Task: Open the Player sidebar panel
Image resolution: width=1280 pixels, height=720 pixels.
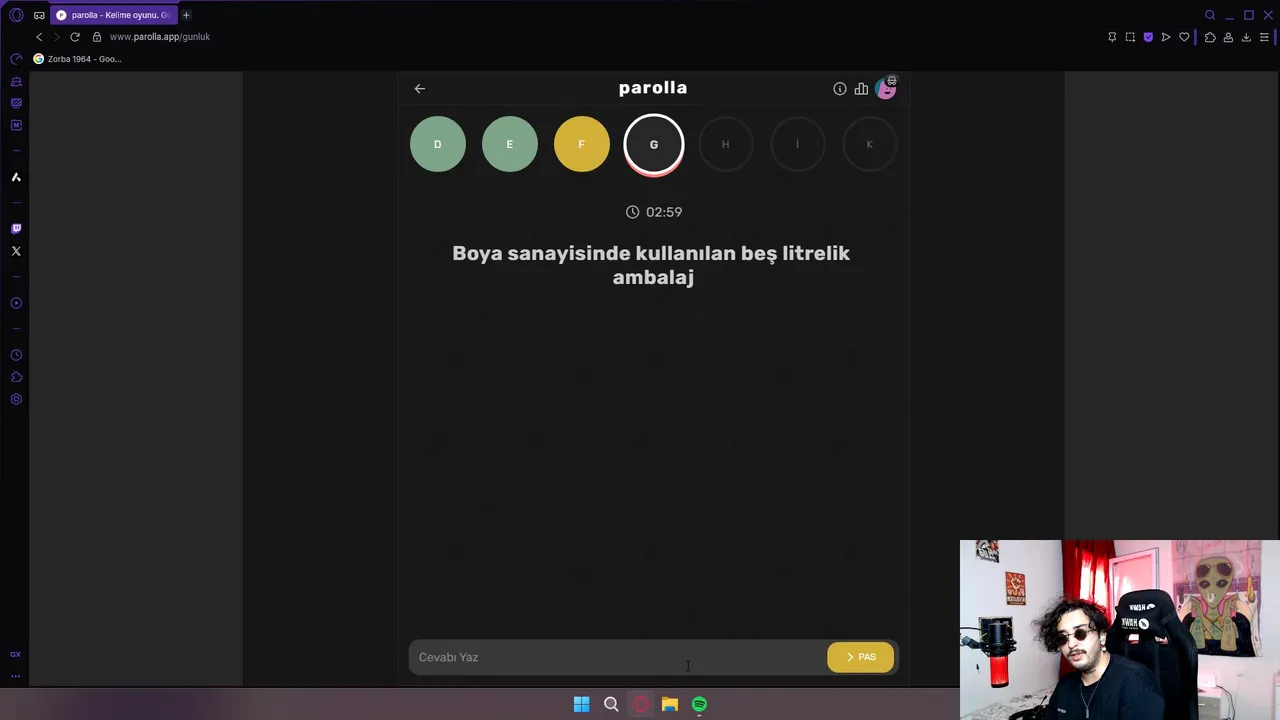Action: pos(16,303)
